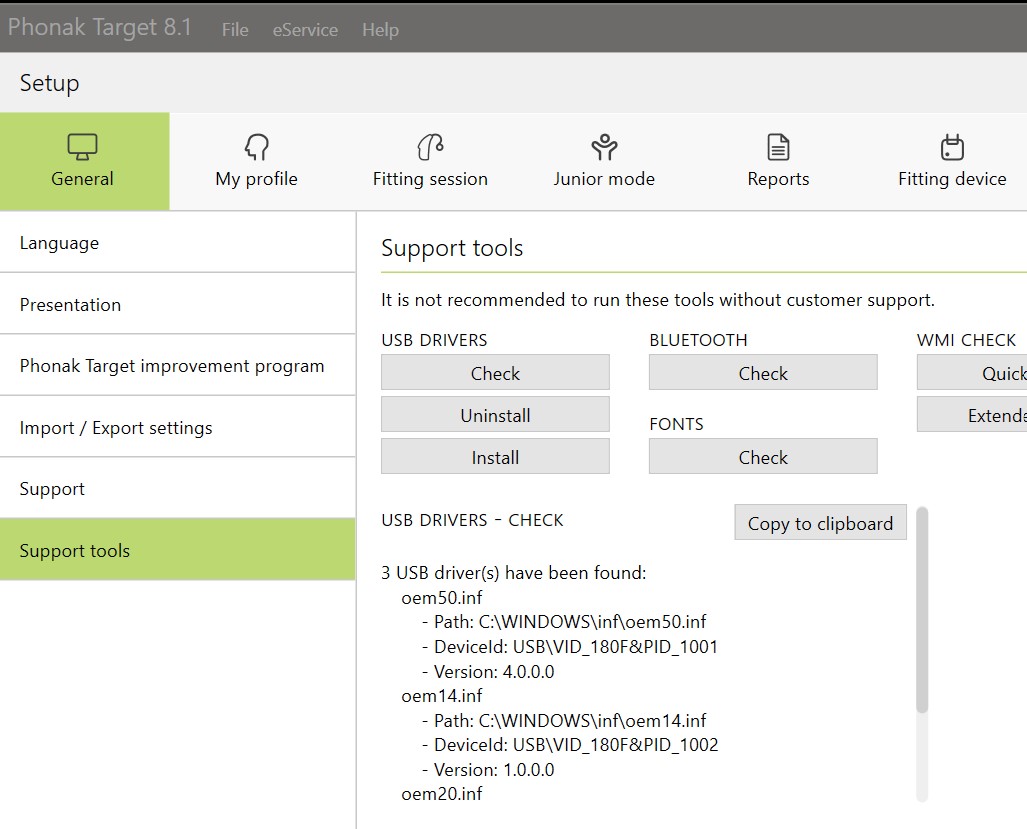This screenshot has height=829, width=1027.
Task: Click DeviceId USB\VID_180F&PID_1002 line
Action: (x=570, y=745)
